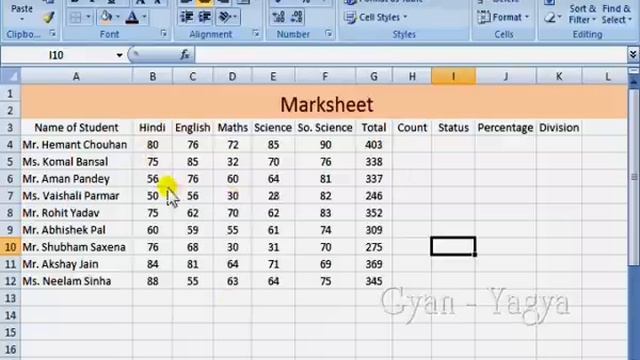Select Vaishali Parmar's Science mark 28
This screenshot has width=640, height=360.
coord(273,196)
